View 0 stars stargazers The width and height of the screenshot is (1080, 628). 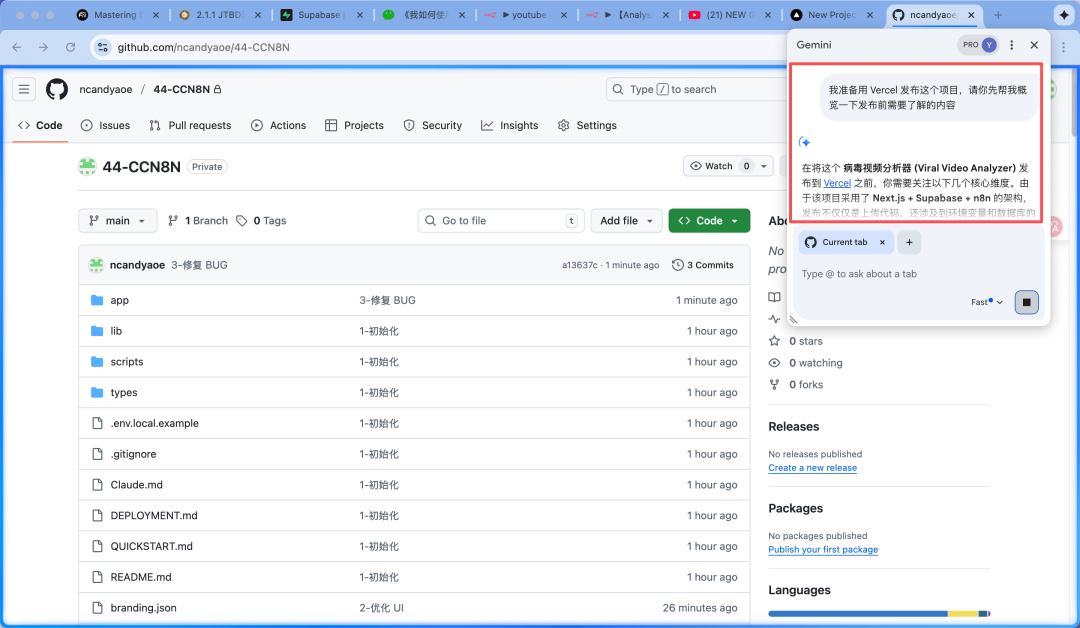tap(805, 342)
